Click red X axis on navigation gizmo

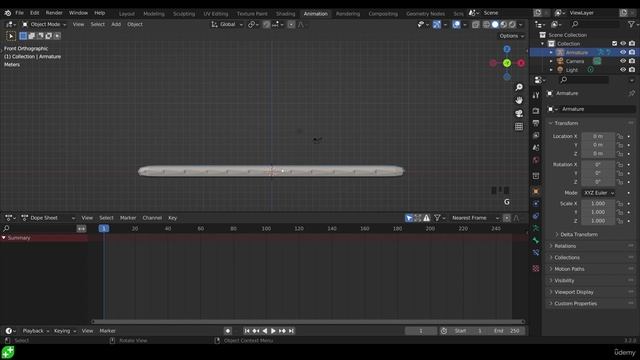tap(521, 63)
